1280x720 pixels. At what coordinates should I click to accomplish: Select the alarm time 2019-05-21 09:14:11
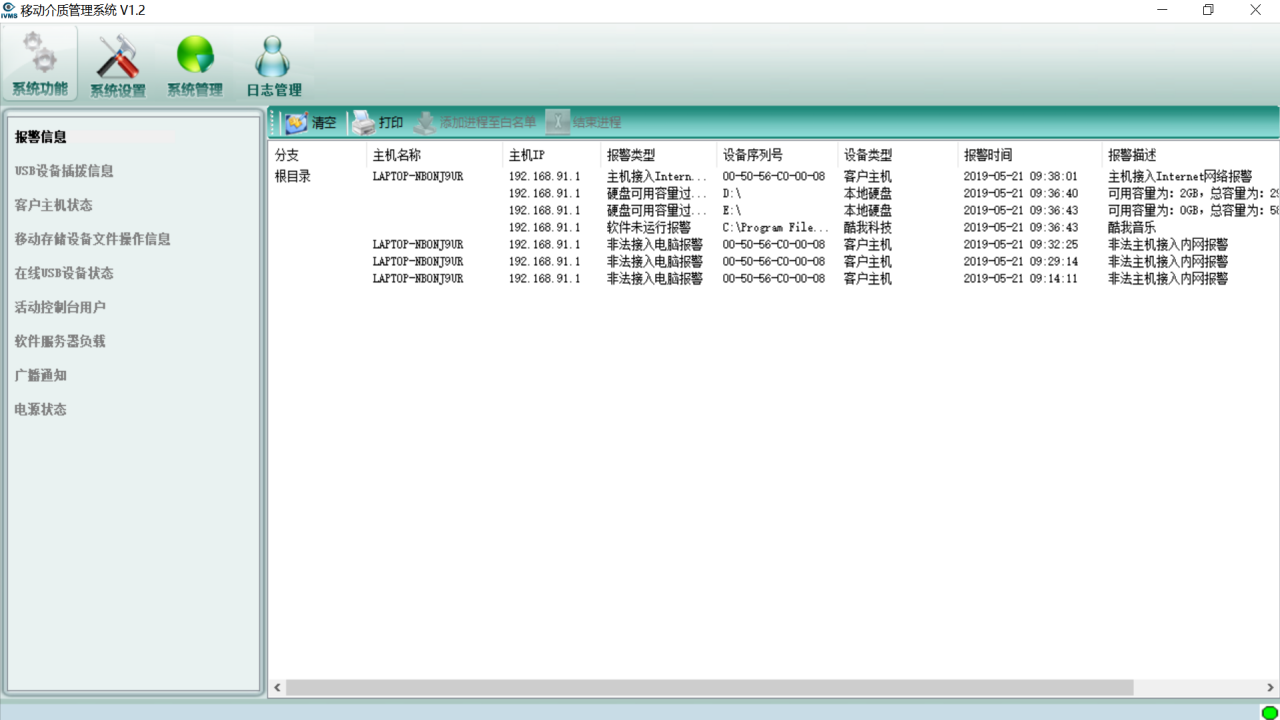coord(1020,278)
